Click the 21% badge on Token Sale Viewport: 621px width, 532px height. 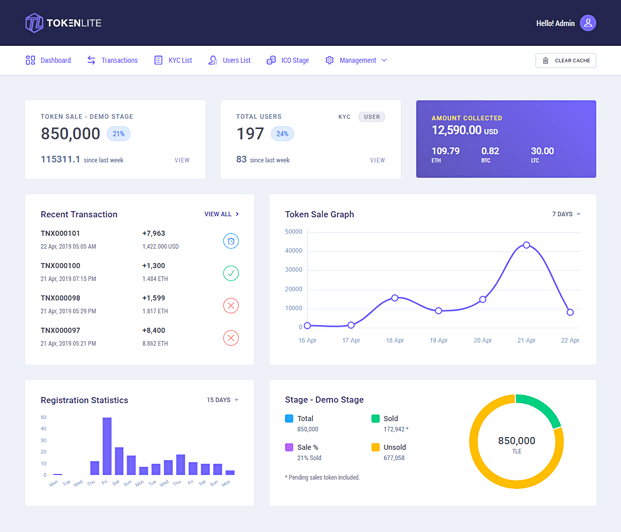pos(118,134)
